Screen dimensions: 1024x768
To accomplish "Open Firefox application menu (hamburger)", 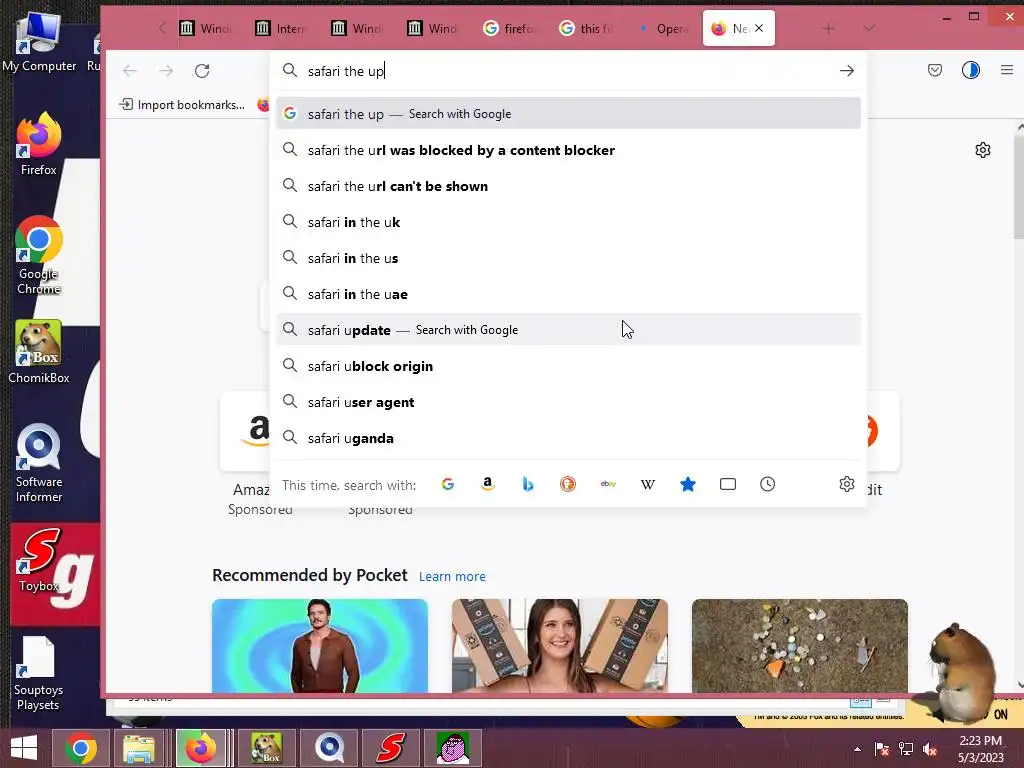I will (x=1006, y=70).
